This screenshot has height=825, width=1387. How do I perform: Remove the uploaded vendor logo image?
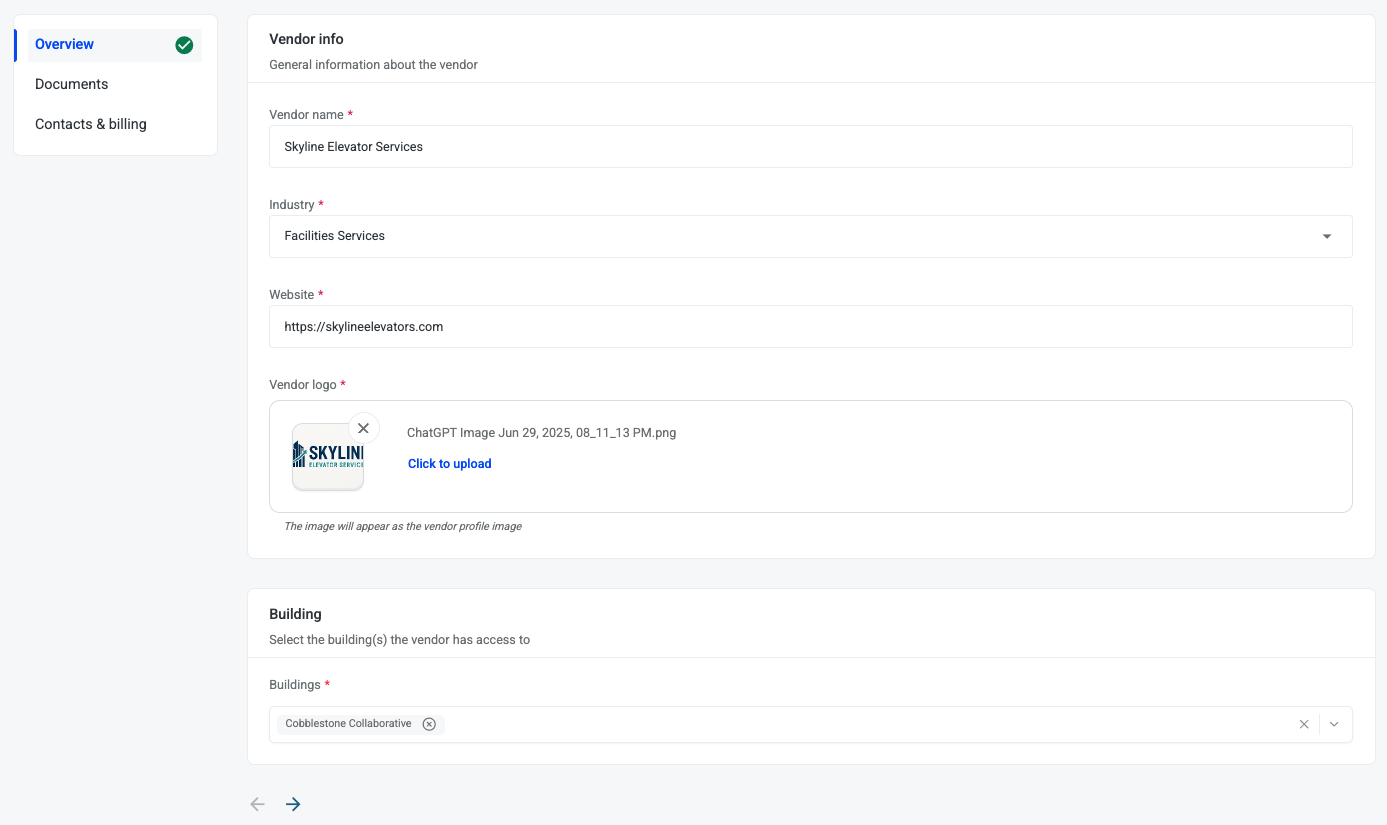coord(363,428)
